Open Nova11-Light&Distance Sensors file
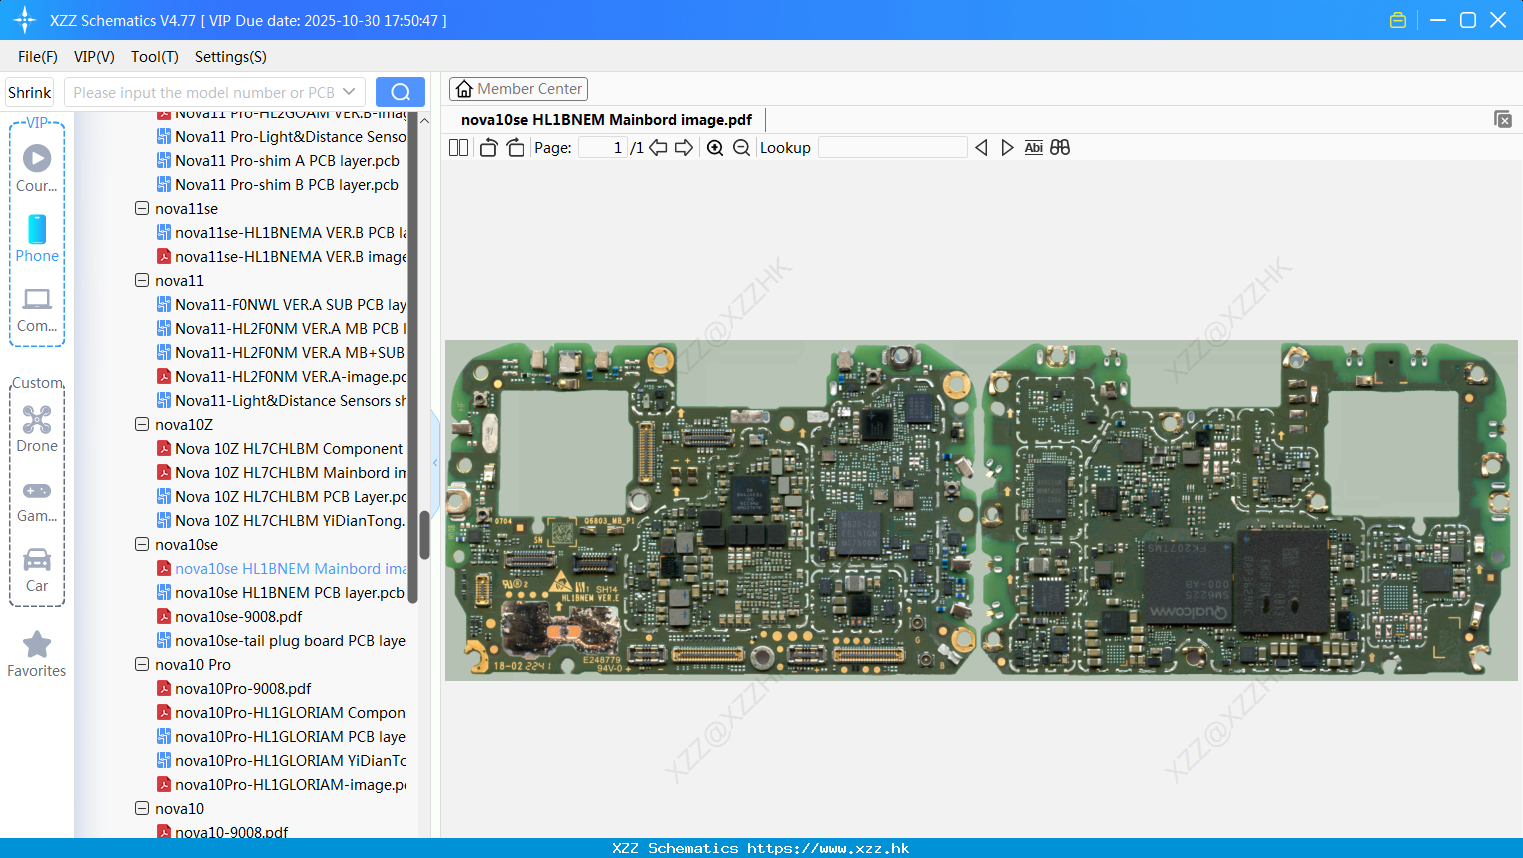 point(290,400)
